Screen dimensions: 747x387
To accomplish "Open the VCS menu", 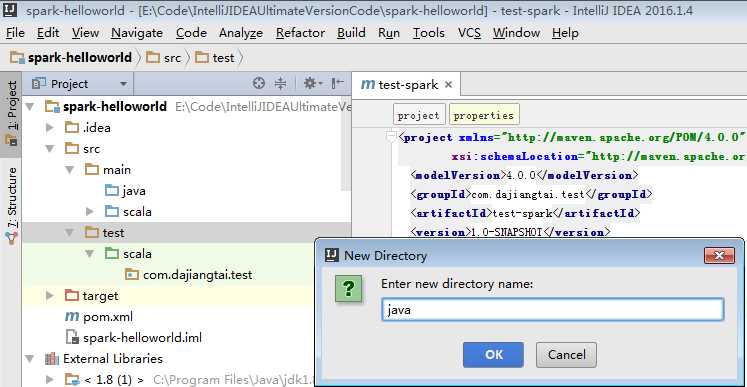I will click(469, 33).
